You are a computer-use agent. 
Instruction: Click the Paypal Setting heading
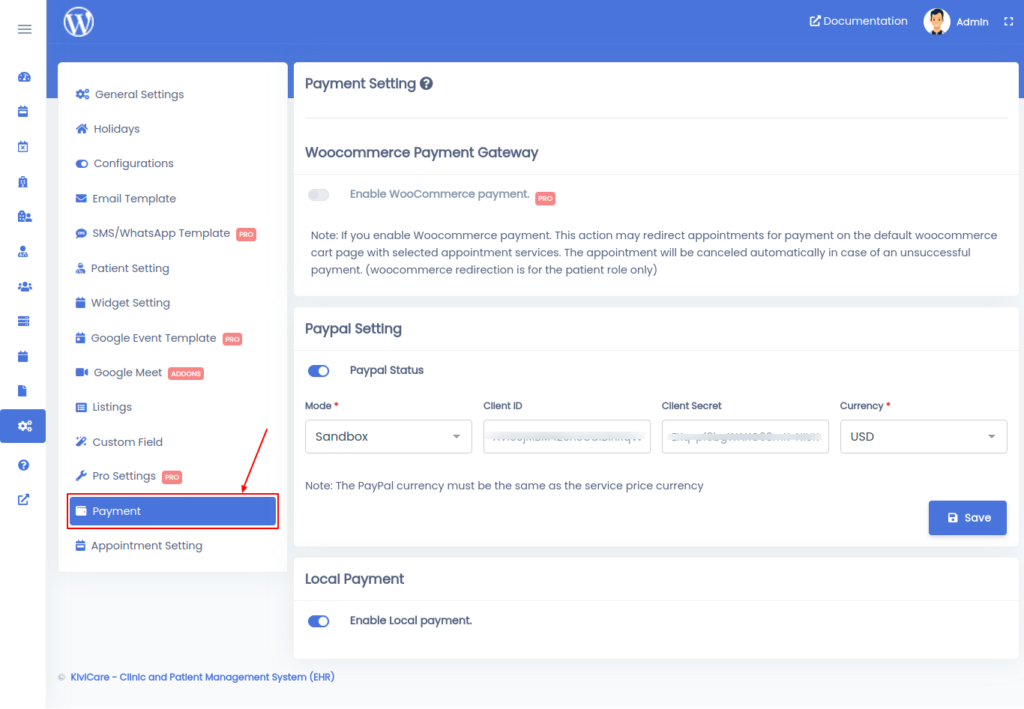(353, 328)
